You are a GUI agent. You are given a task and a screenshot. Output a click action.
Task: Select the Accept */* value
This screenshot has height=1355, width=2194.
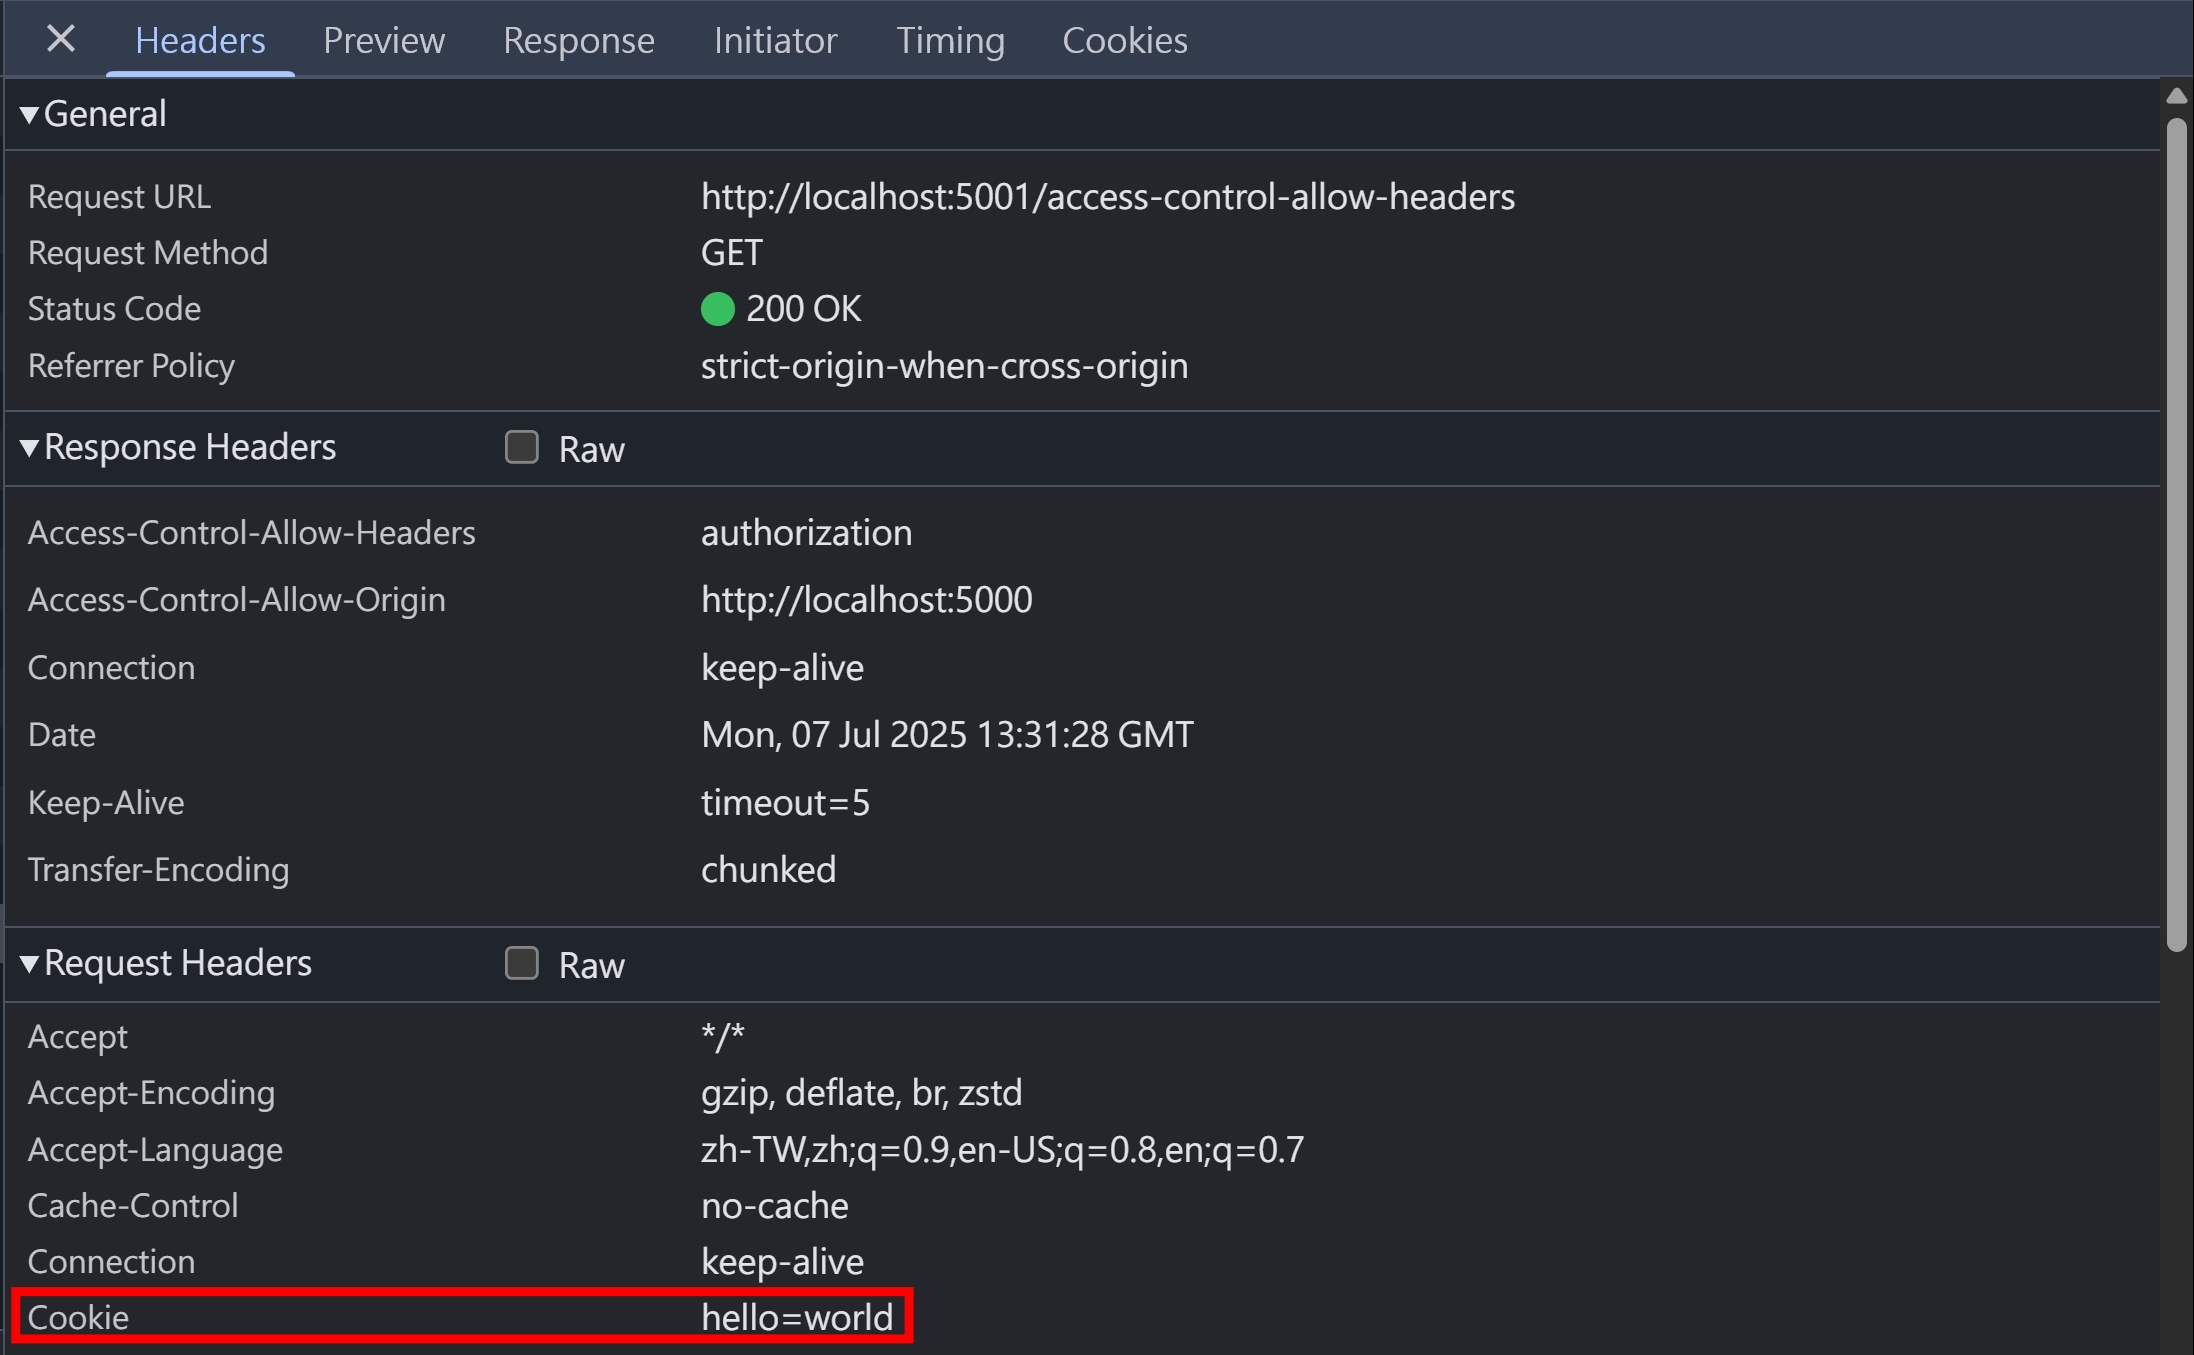(x=723, y=1037)
